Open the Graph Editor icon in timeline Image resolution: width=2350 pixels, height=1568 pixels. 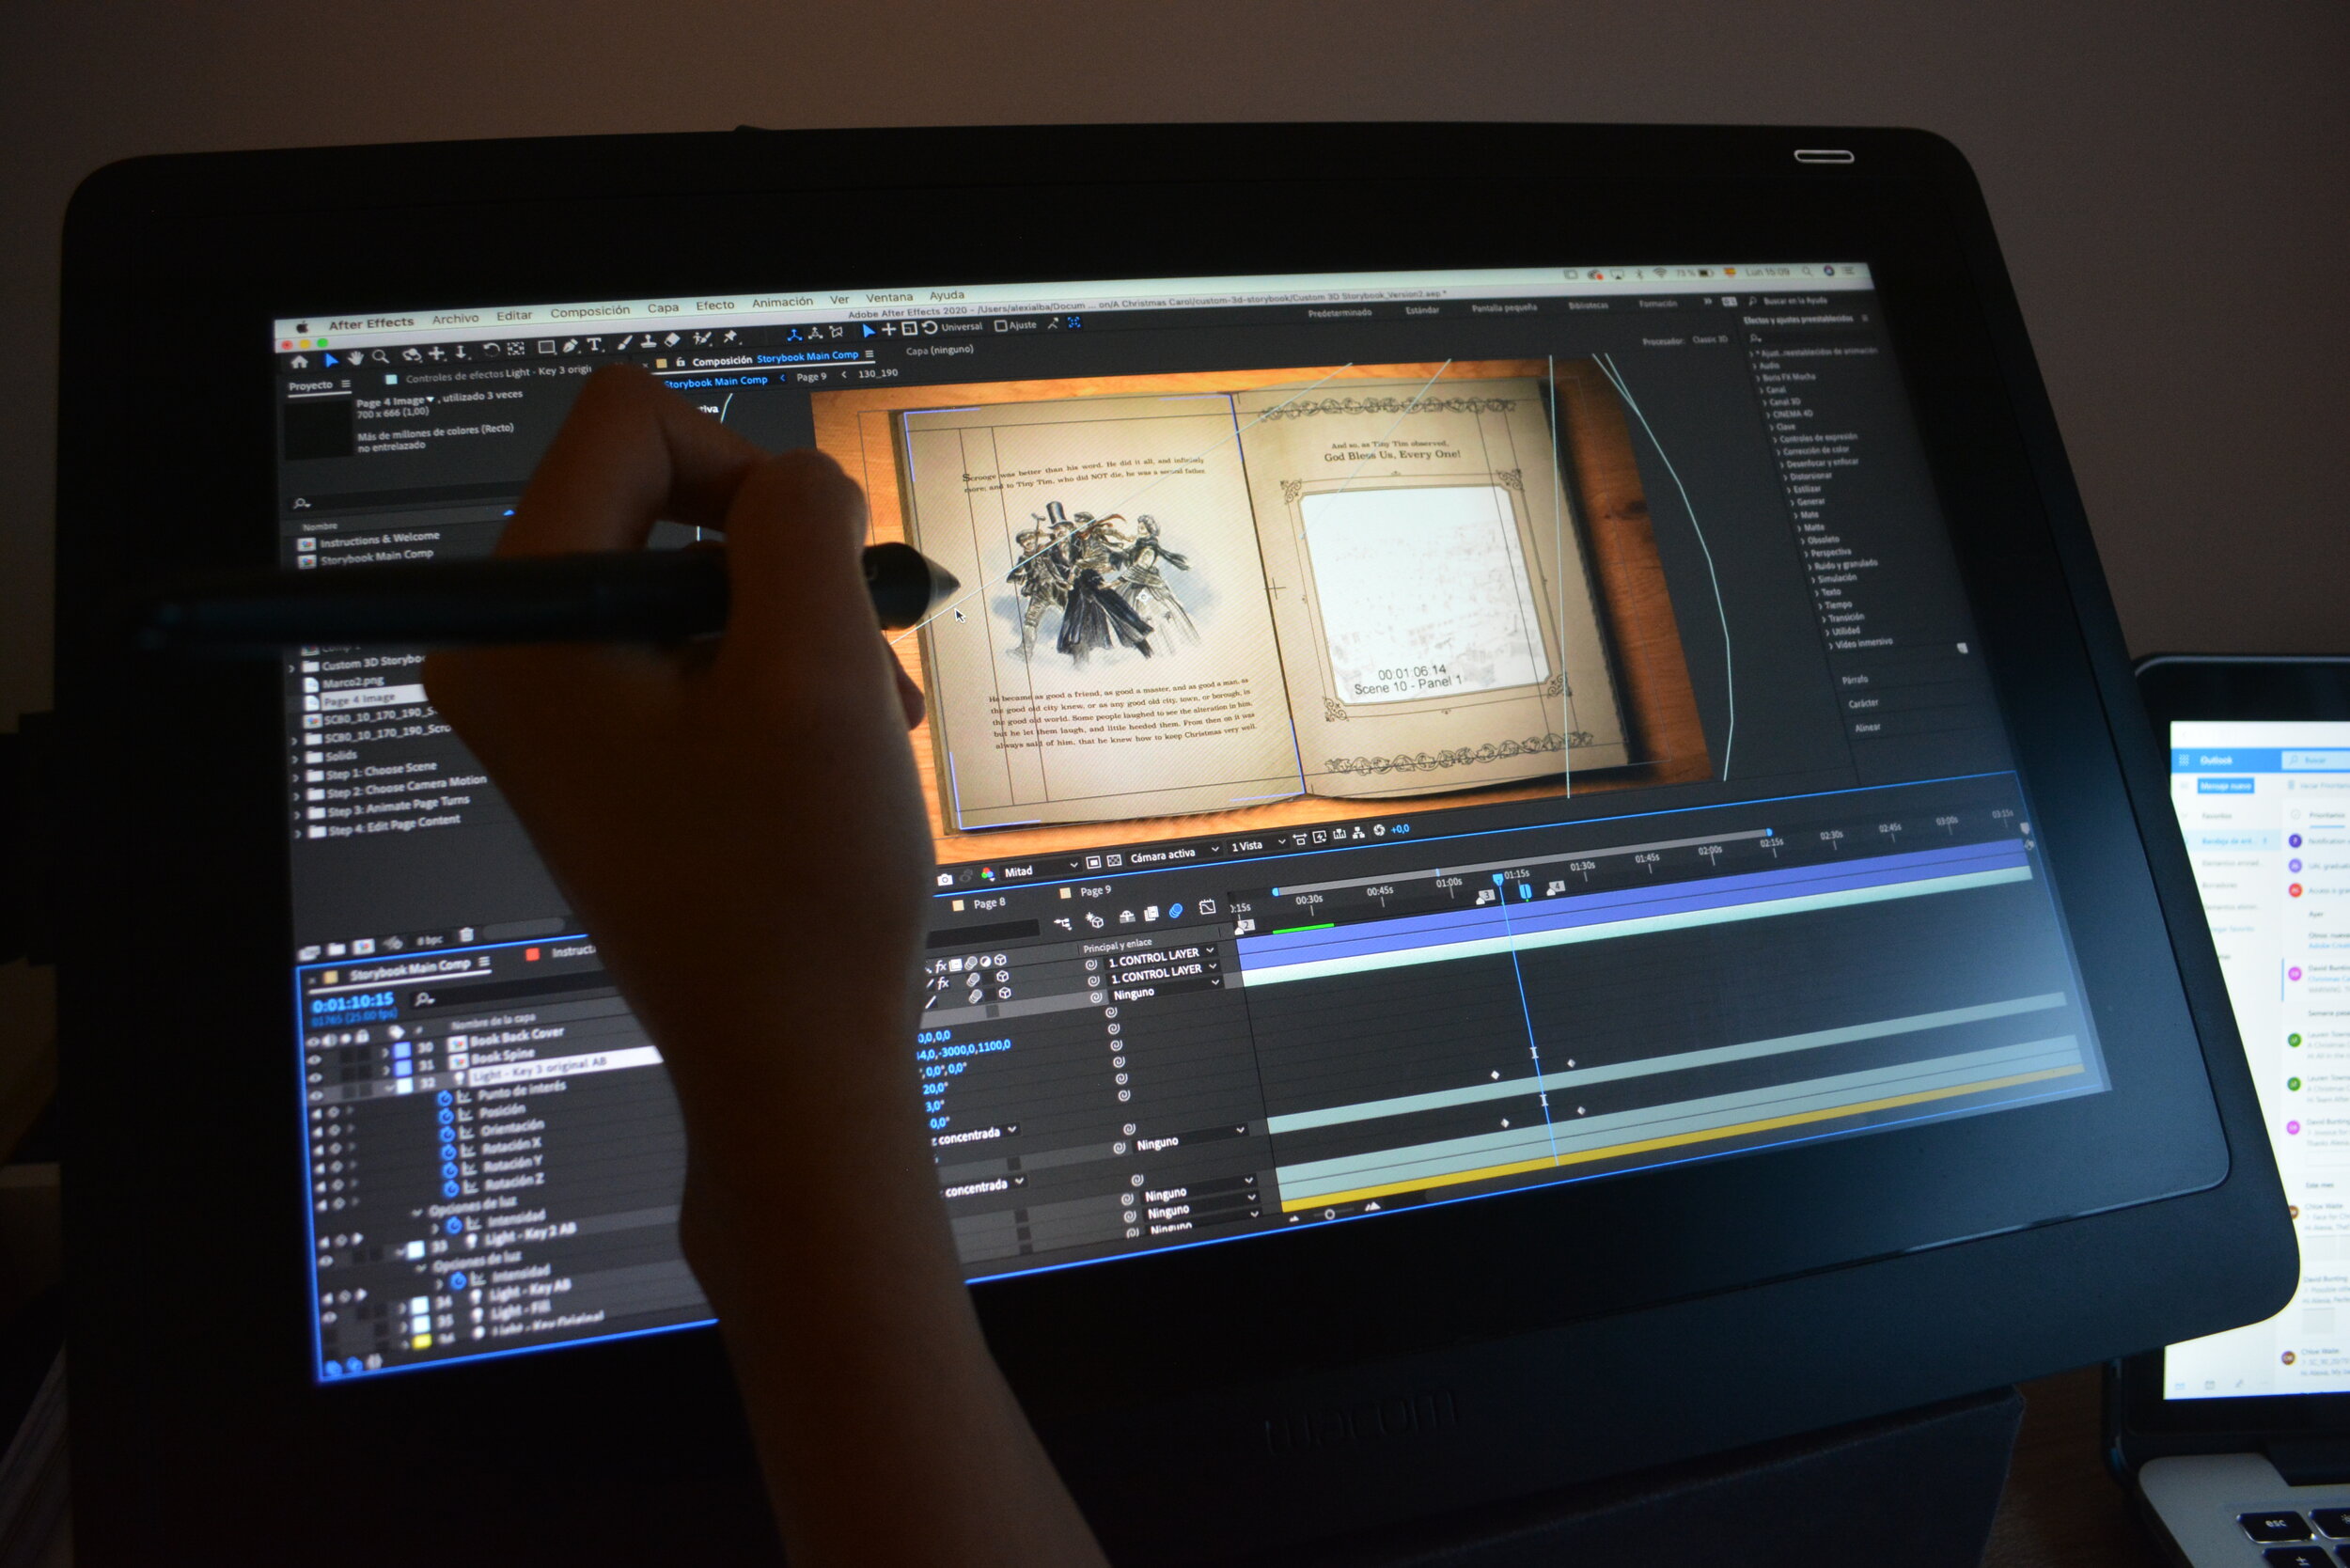click(1207, 908)
